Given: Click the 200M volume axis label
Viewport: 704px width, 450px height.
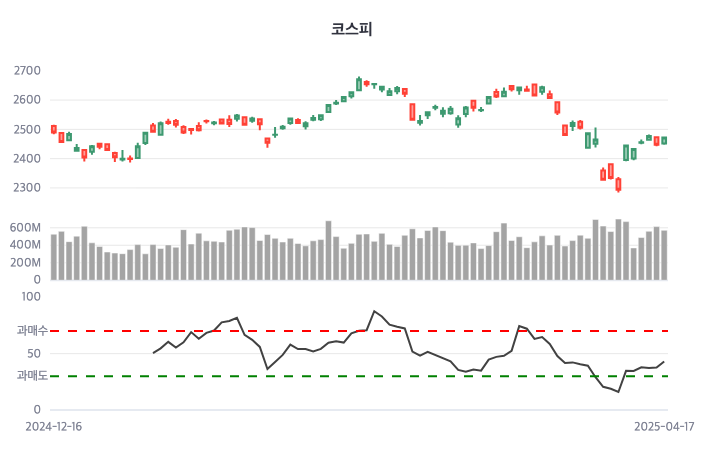Looking at the screenshot, I should [27, 263].
